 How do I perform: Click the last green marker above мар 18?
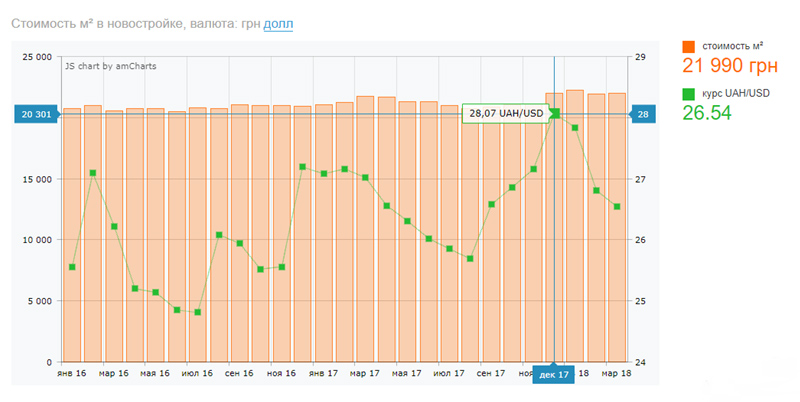tap(617, 207)
